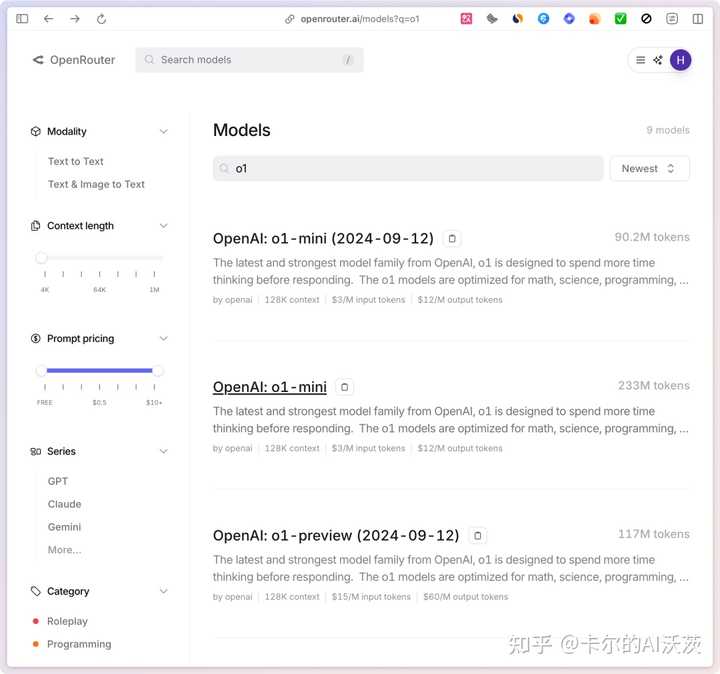Click the "117M tokens" label
This screenshot has height=674, width=720.
(x=654, y=534)
